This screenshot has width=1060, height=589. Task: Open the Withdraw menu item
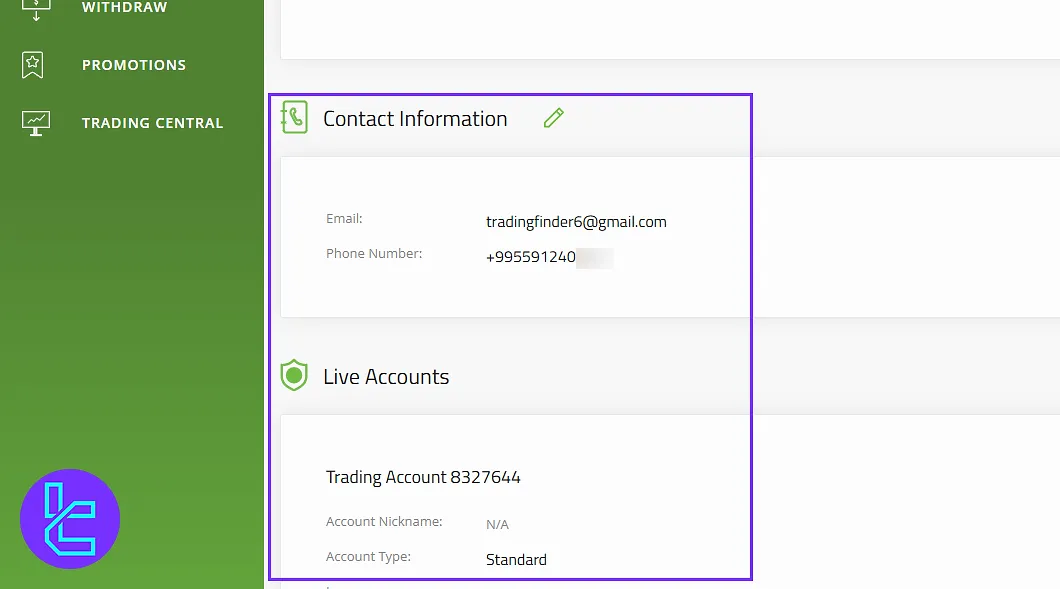point(124,7)
